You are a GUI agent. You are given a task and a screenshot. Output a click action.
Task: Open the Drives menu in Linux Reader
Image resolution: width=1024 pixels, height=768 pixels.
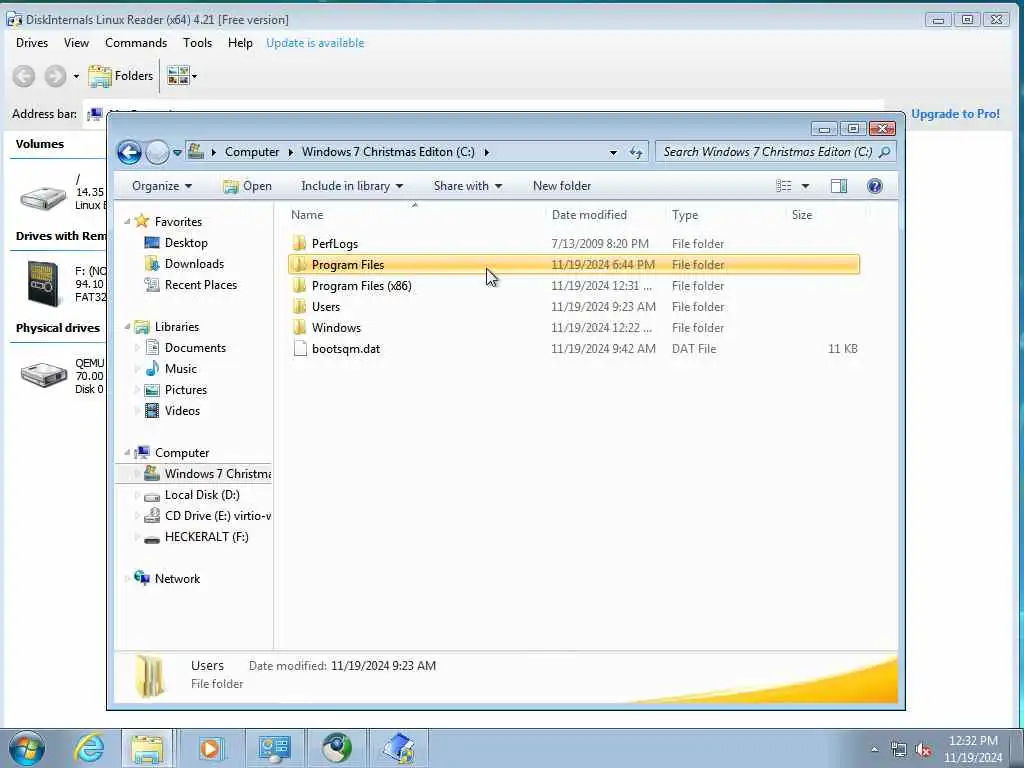(32, 43)
